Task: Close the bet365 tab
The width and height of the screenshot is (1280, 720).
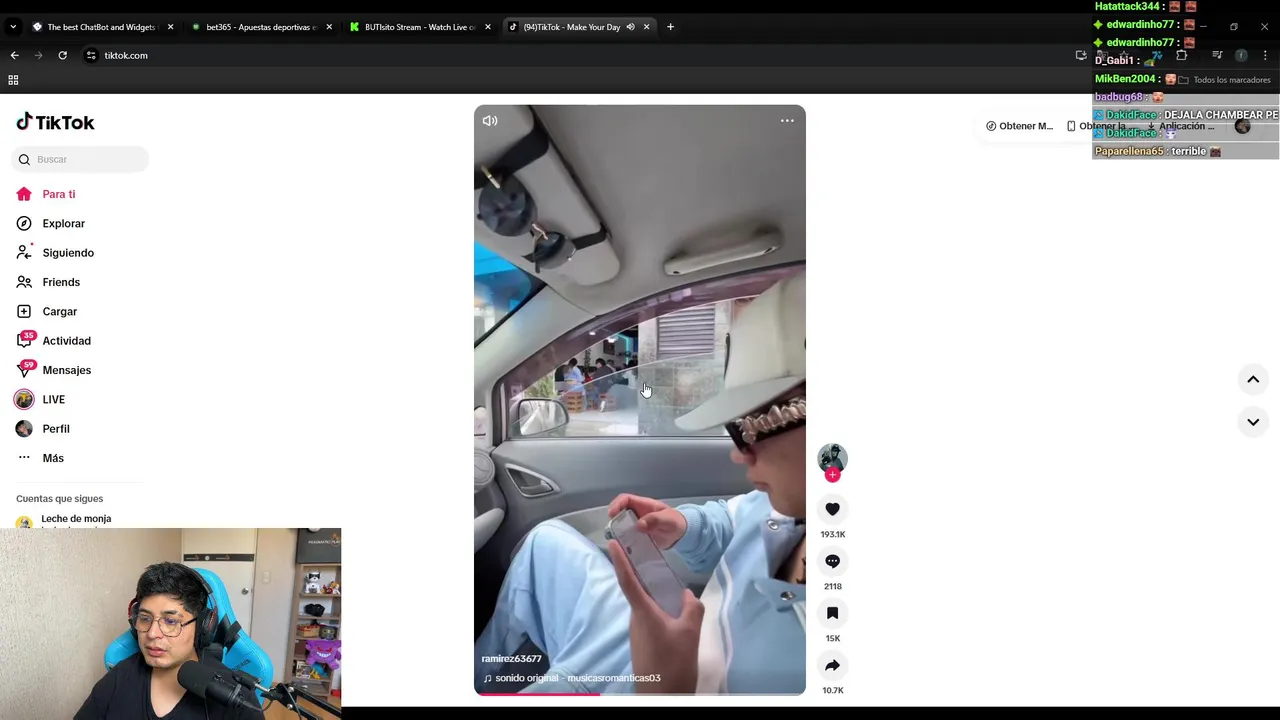Action: click(329, 27)
